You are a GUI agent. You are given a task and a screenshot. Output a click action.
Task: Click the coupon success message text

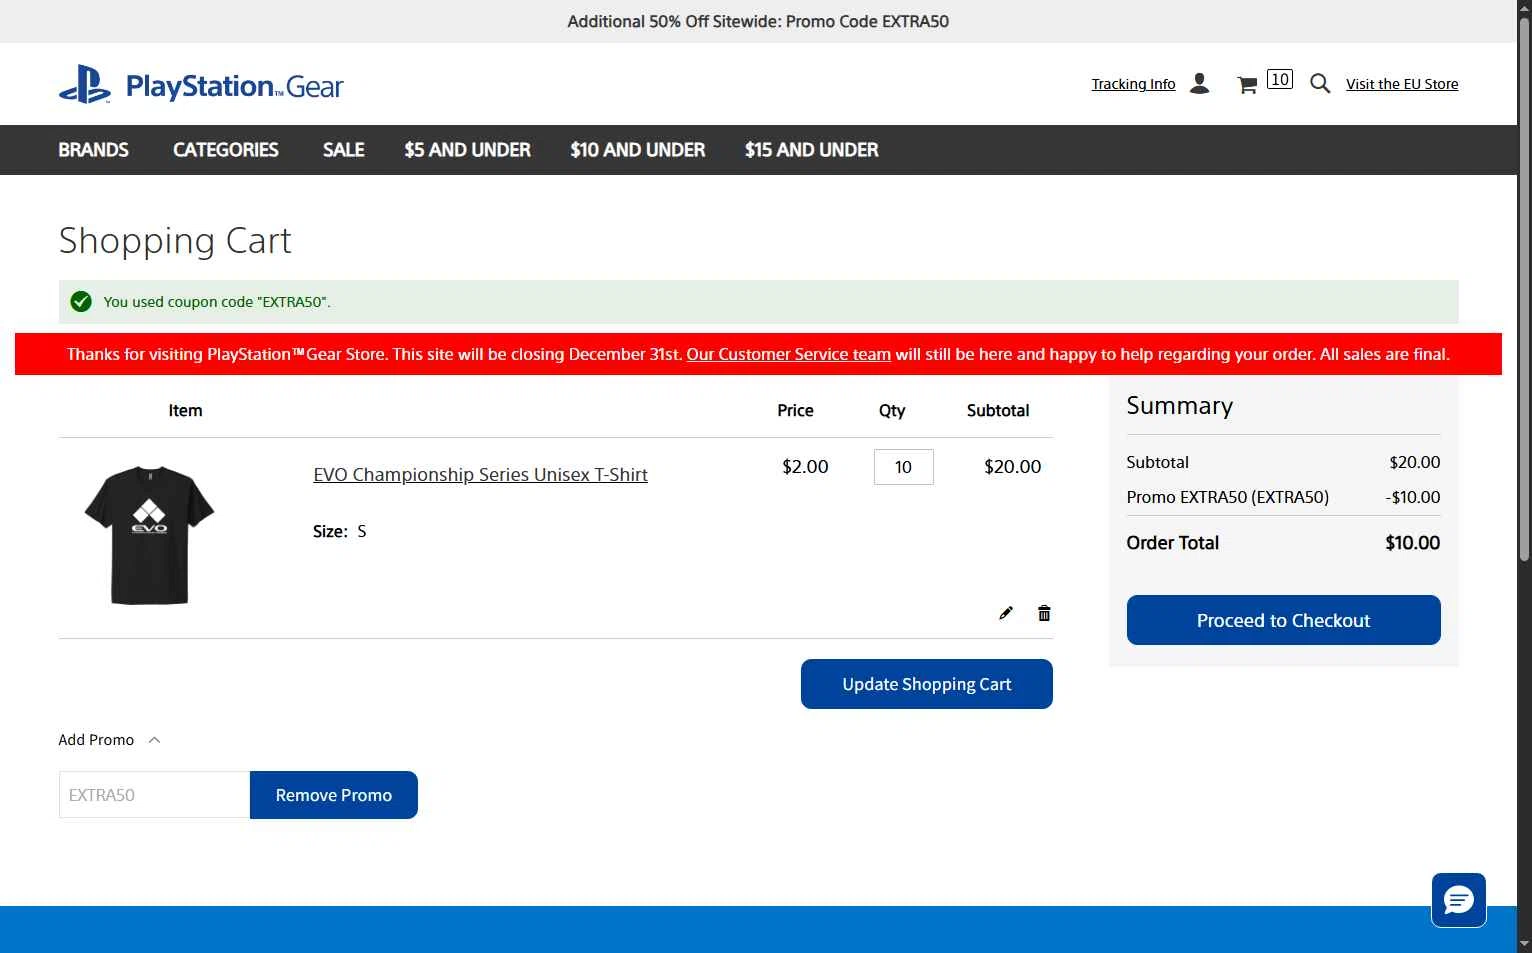[x=217, y=302]
